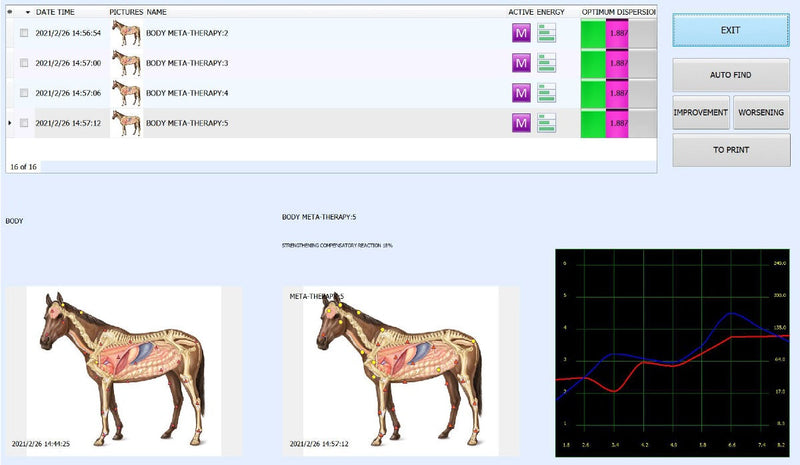Screen dimensions: 800x465
Task: Open the dropdown arrow beside DATE TIME header
Action: click(x=28, y=12)
